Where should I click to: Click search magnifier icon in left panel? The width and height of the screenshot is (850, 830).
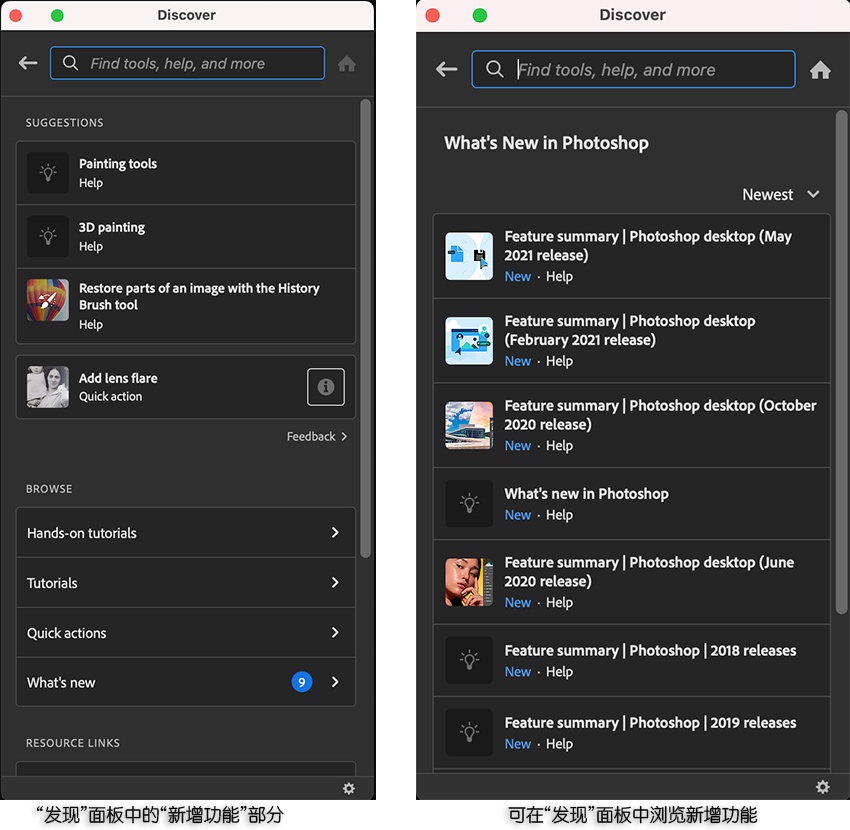coord(70,63)
